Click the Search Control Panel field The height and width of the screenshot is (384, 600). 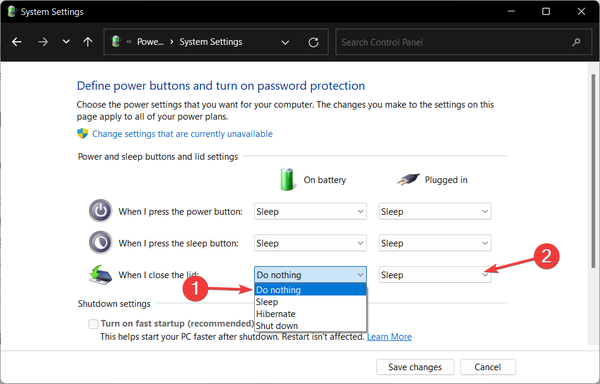coord(464,42)
